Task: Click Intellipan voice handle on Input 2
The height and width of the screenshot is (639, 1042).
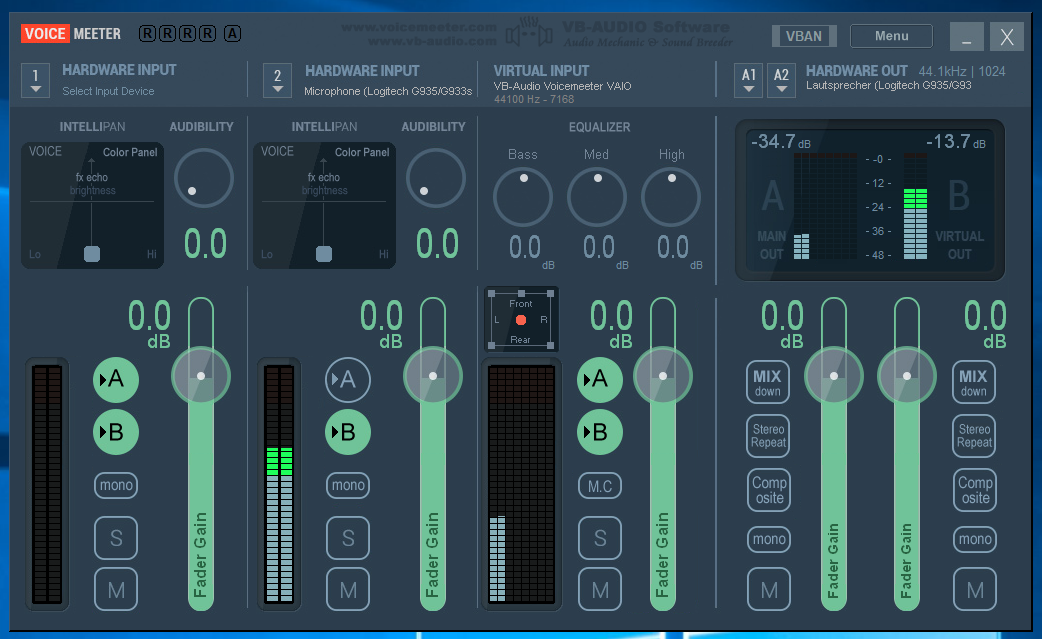Action: tap(324, 254)
